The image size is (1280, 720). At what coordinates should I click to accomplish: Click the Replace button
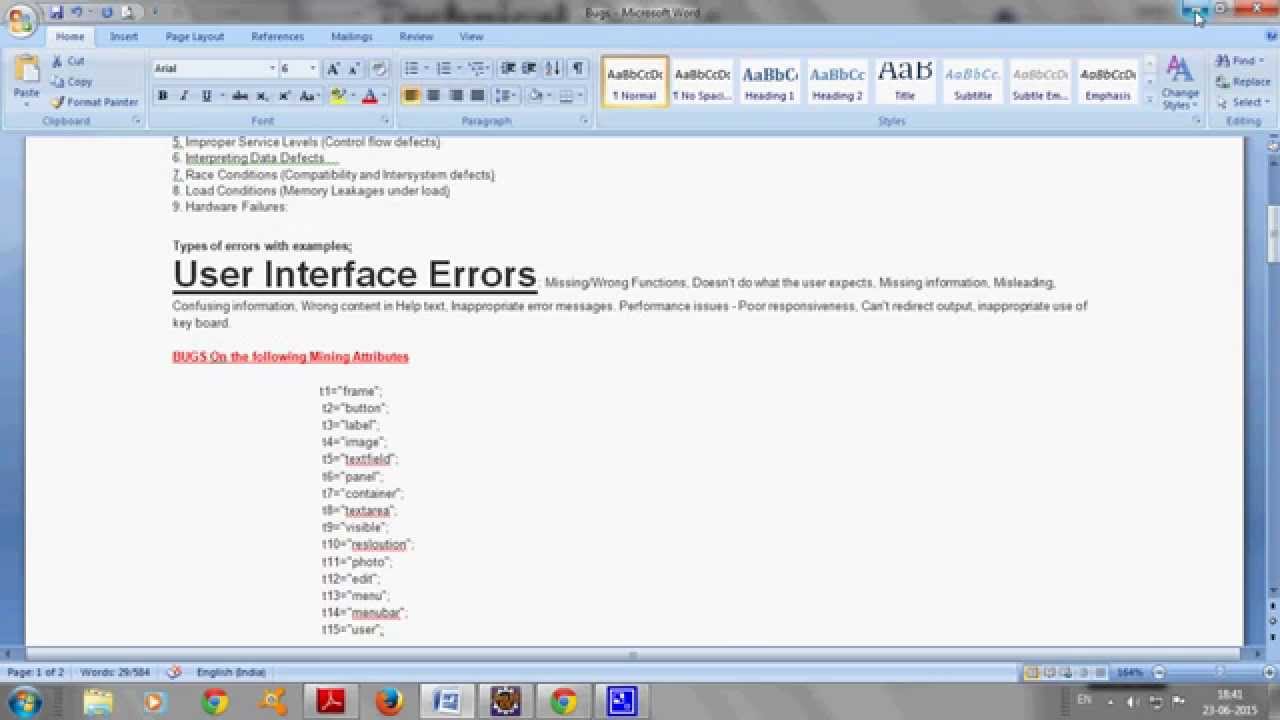click(x=1243, y=82)
